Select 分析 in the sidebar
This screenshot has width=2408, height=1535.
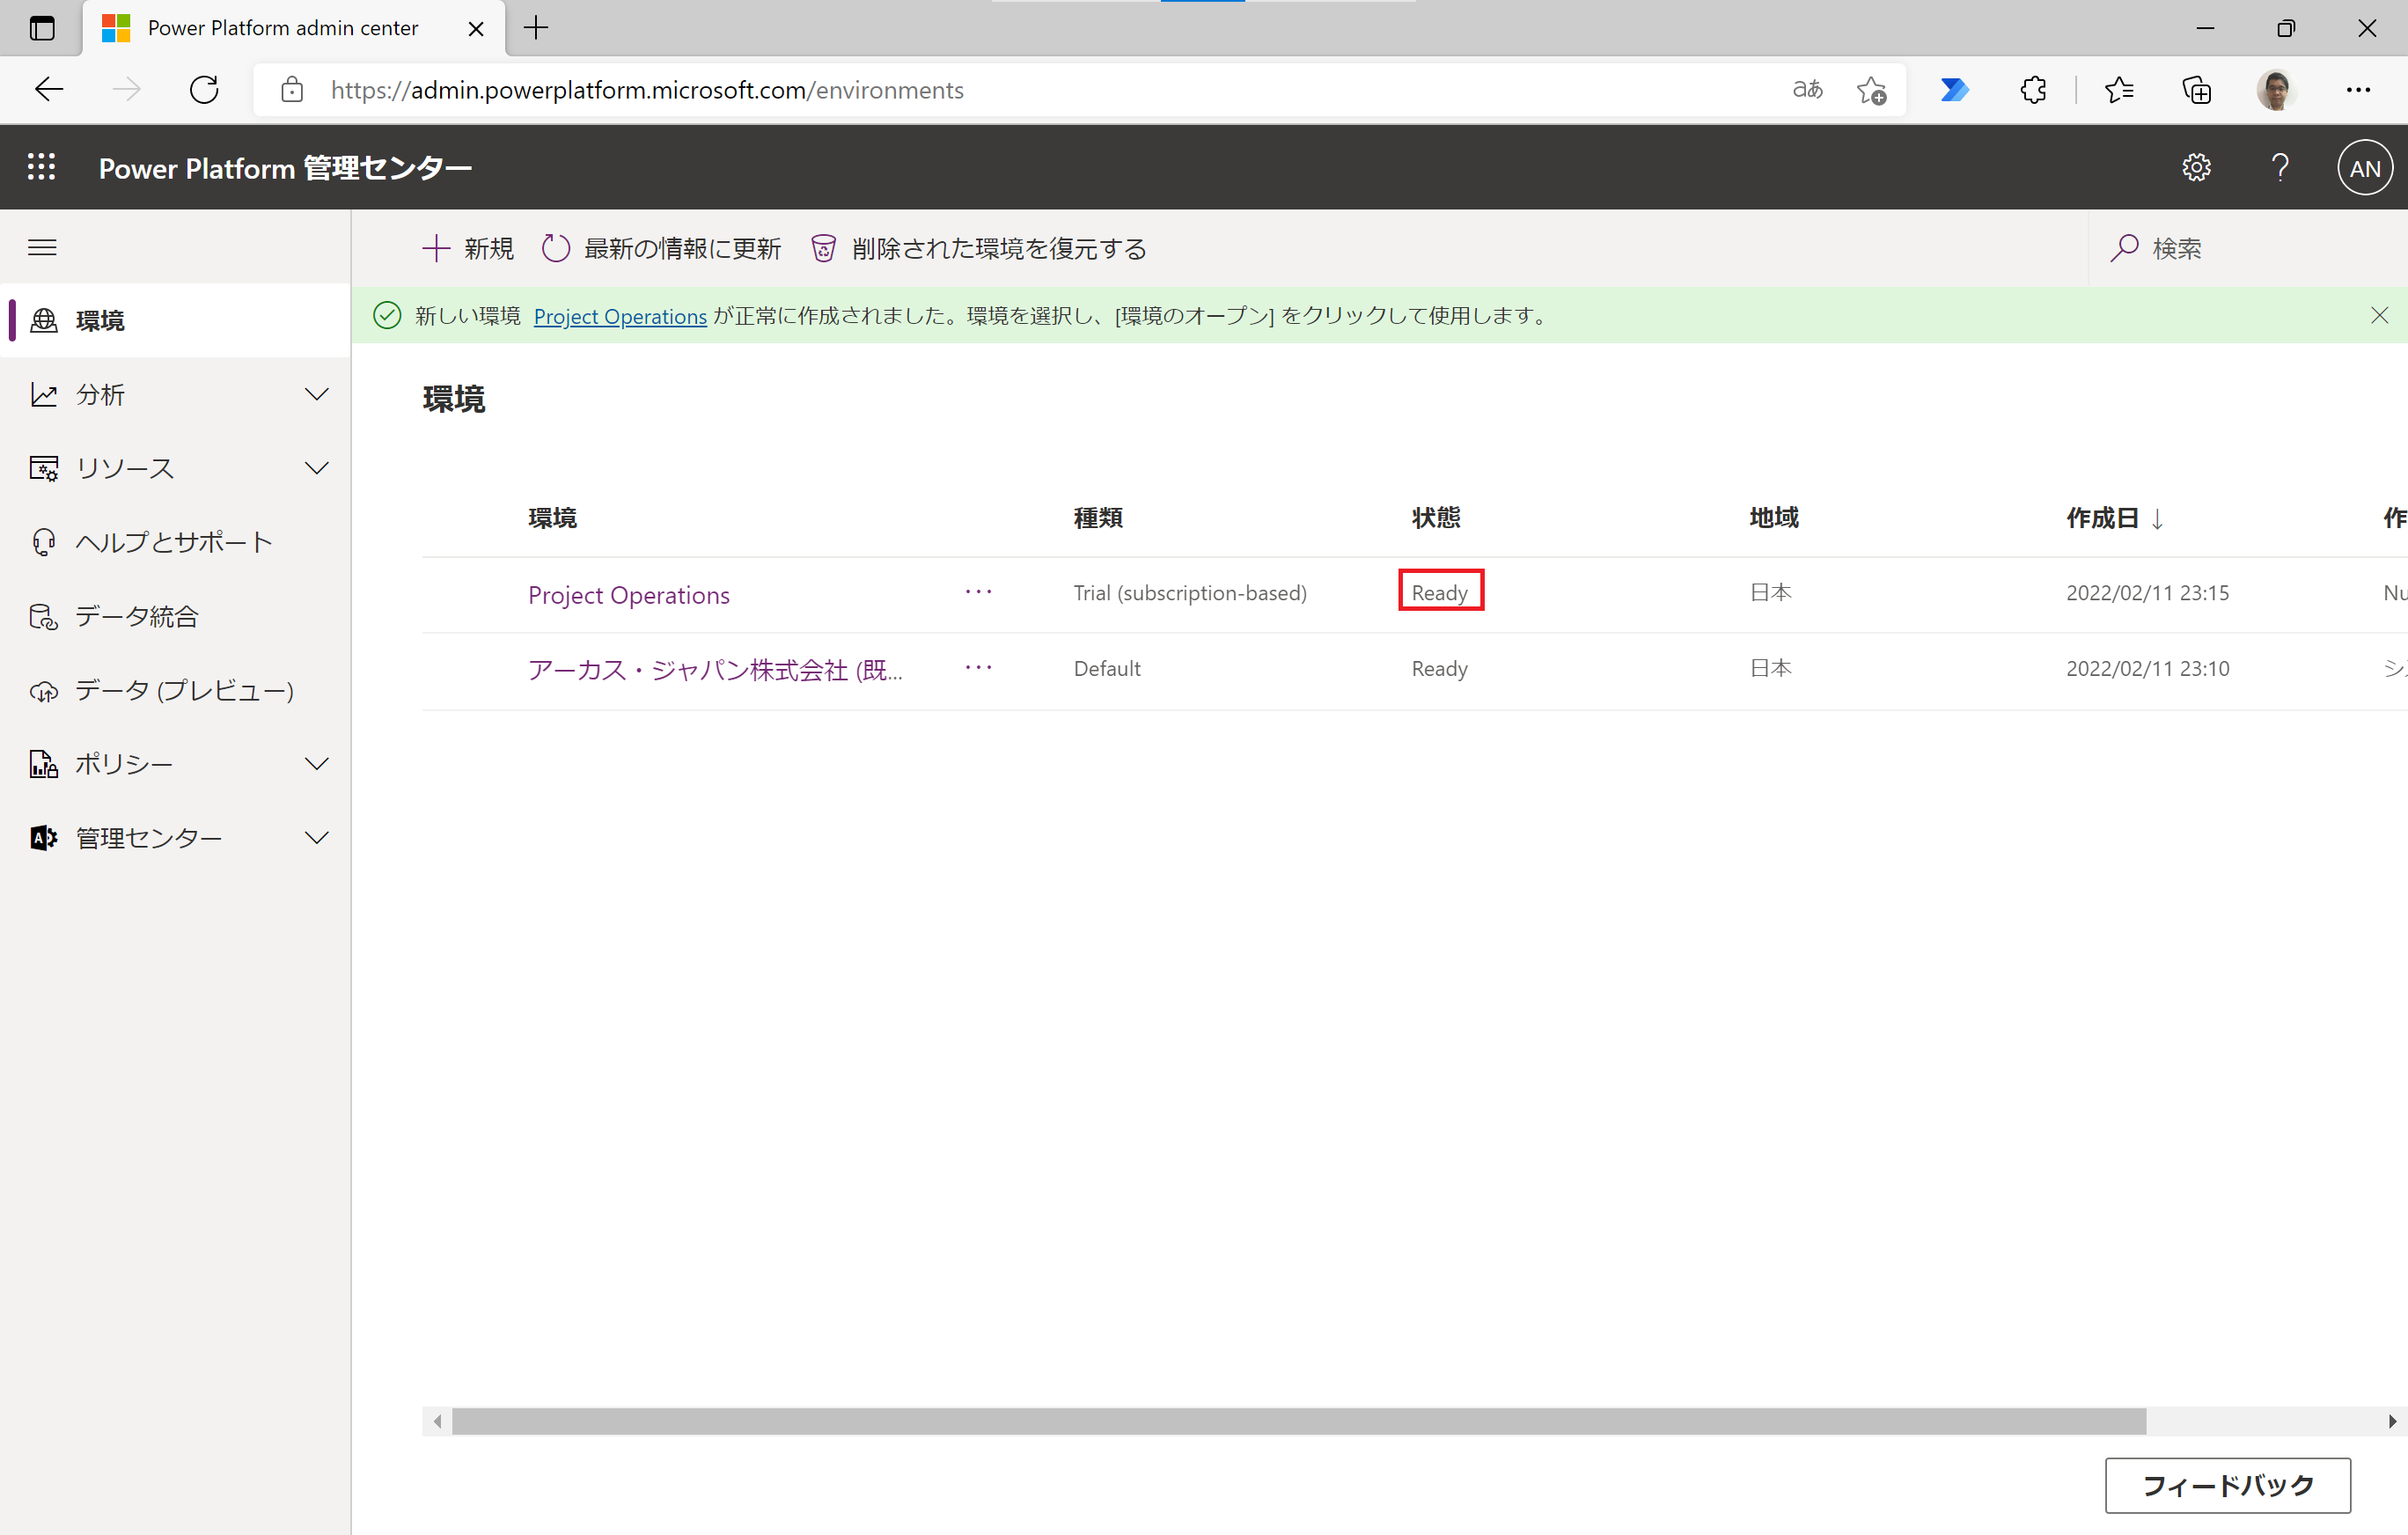point(100,394)
